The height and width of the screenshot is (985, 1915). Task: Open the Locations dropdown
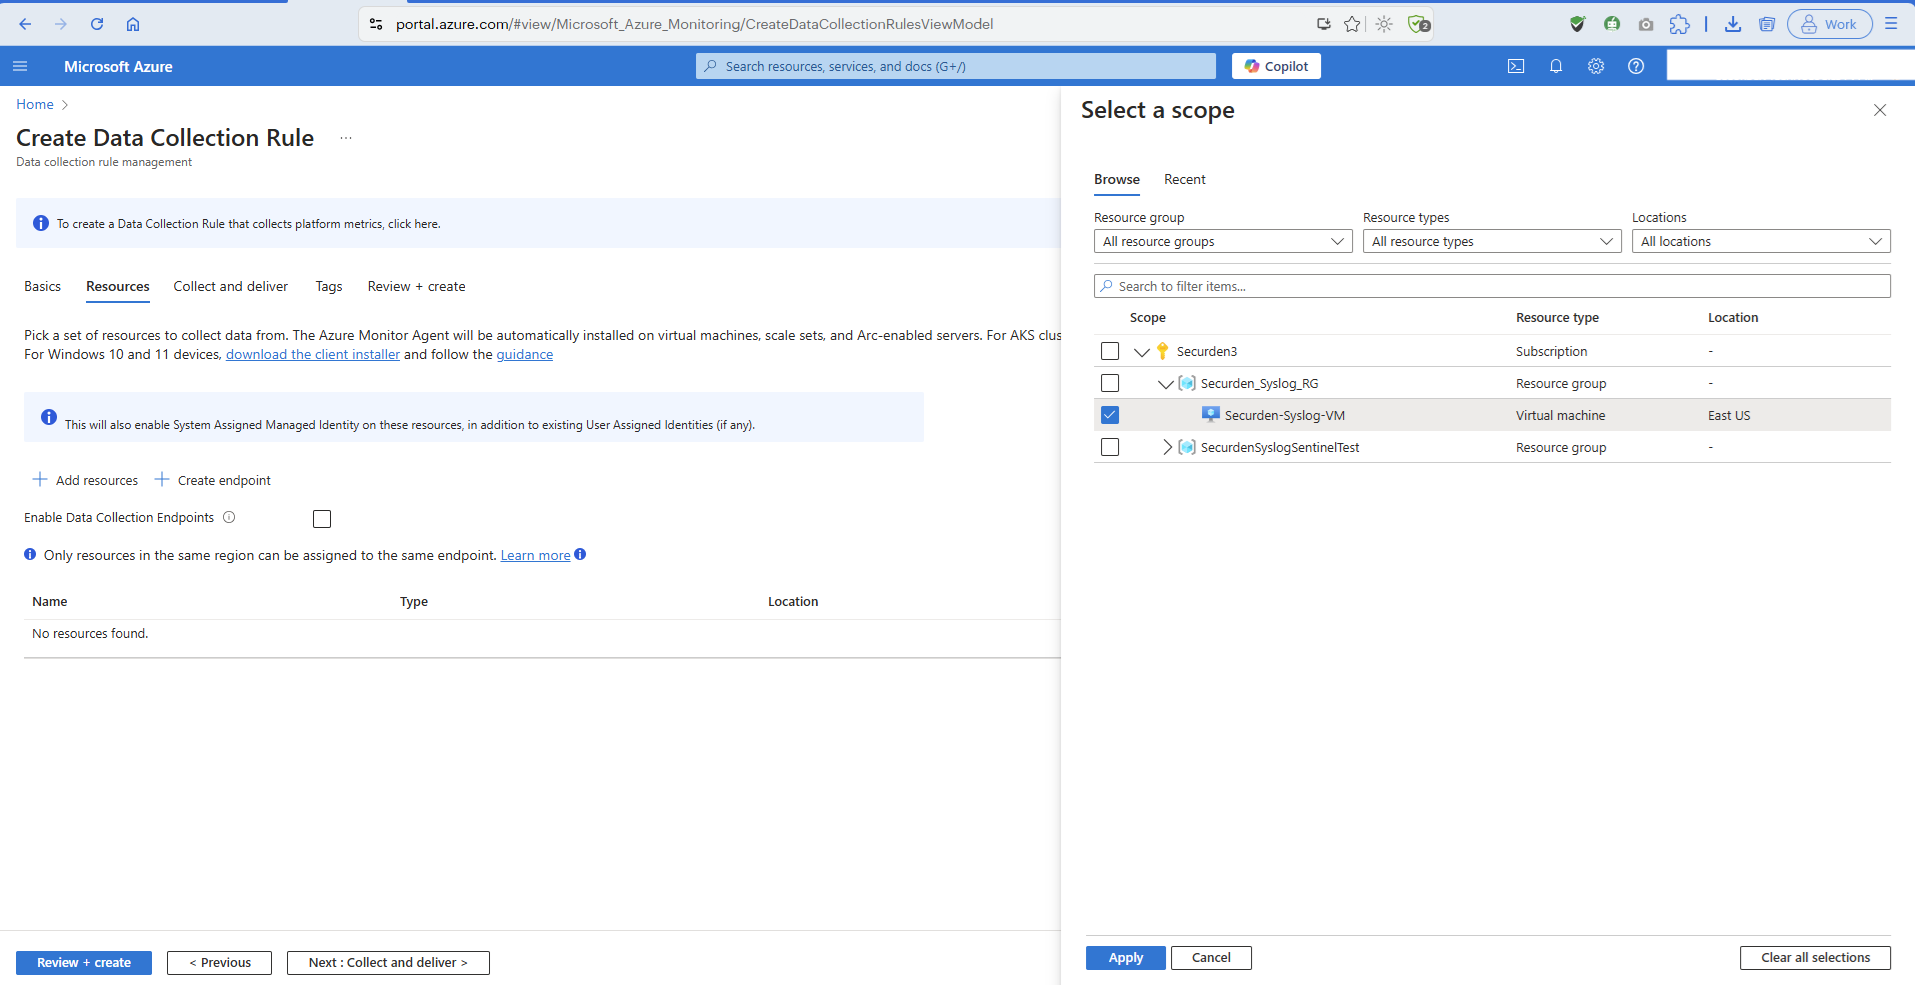point(1761,241)
